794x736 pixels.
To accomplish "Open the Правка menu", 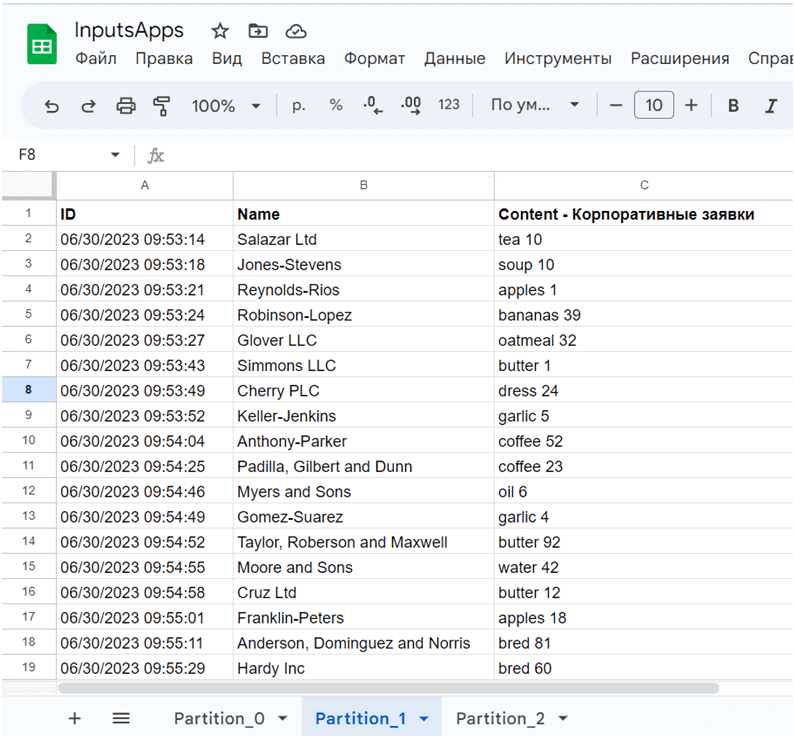I will 164,59.
